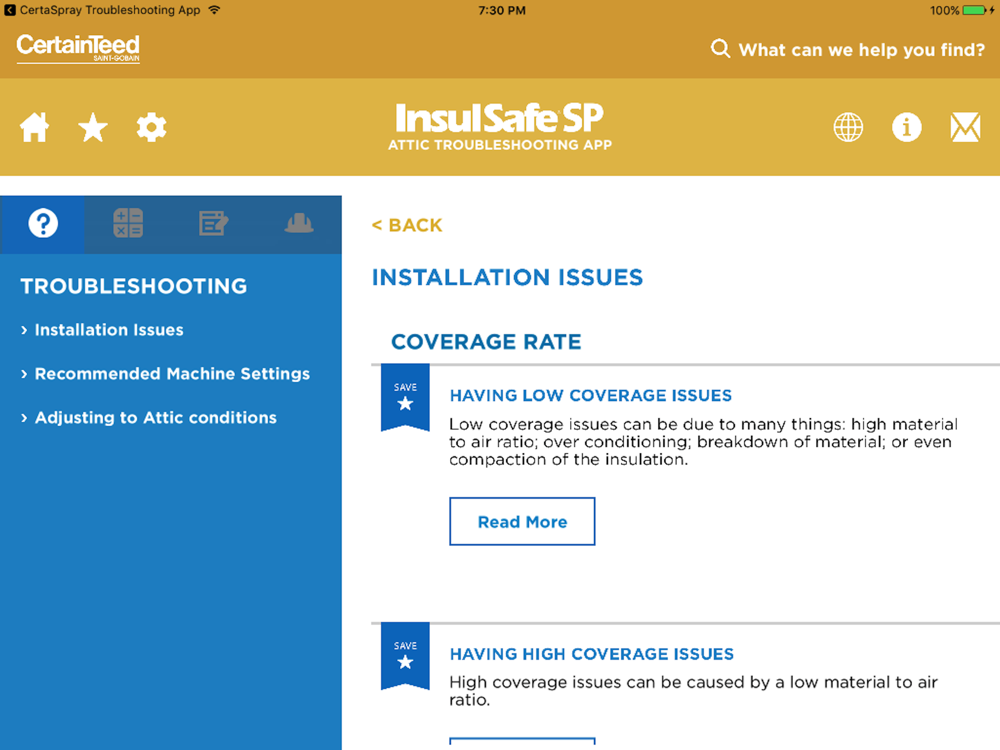Go back using the BACK link
Screen dimensions: 1000x750
click(407, 225)
